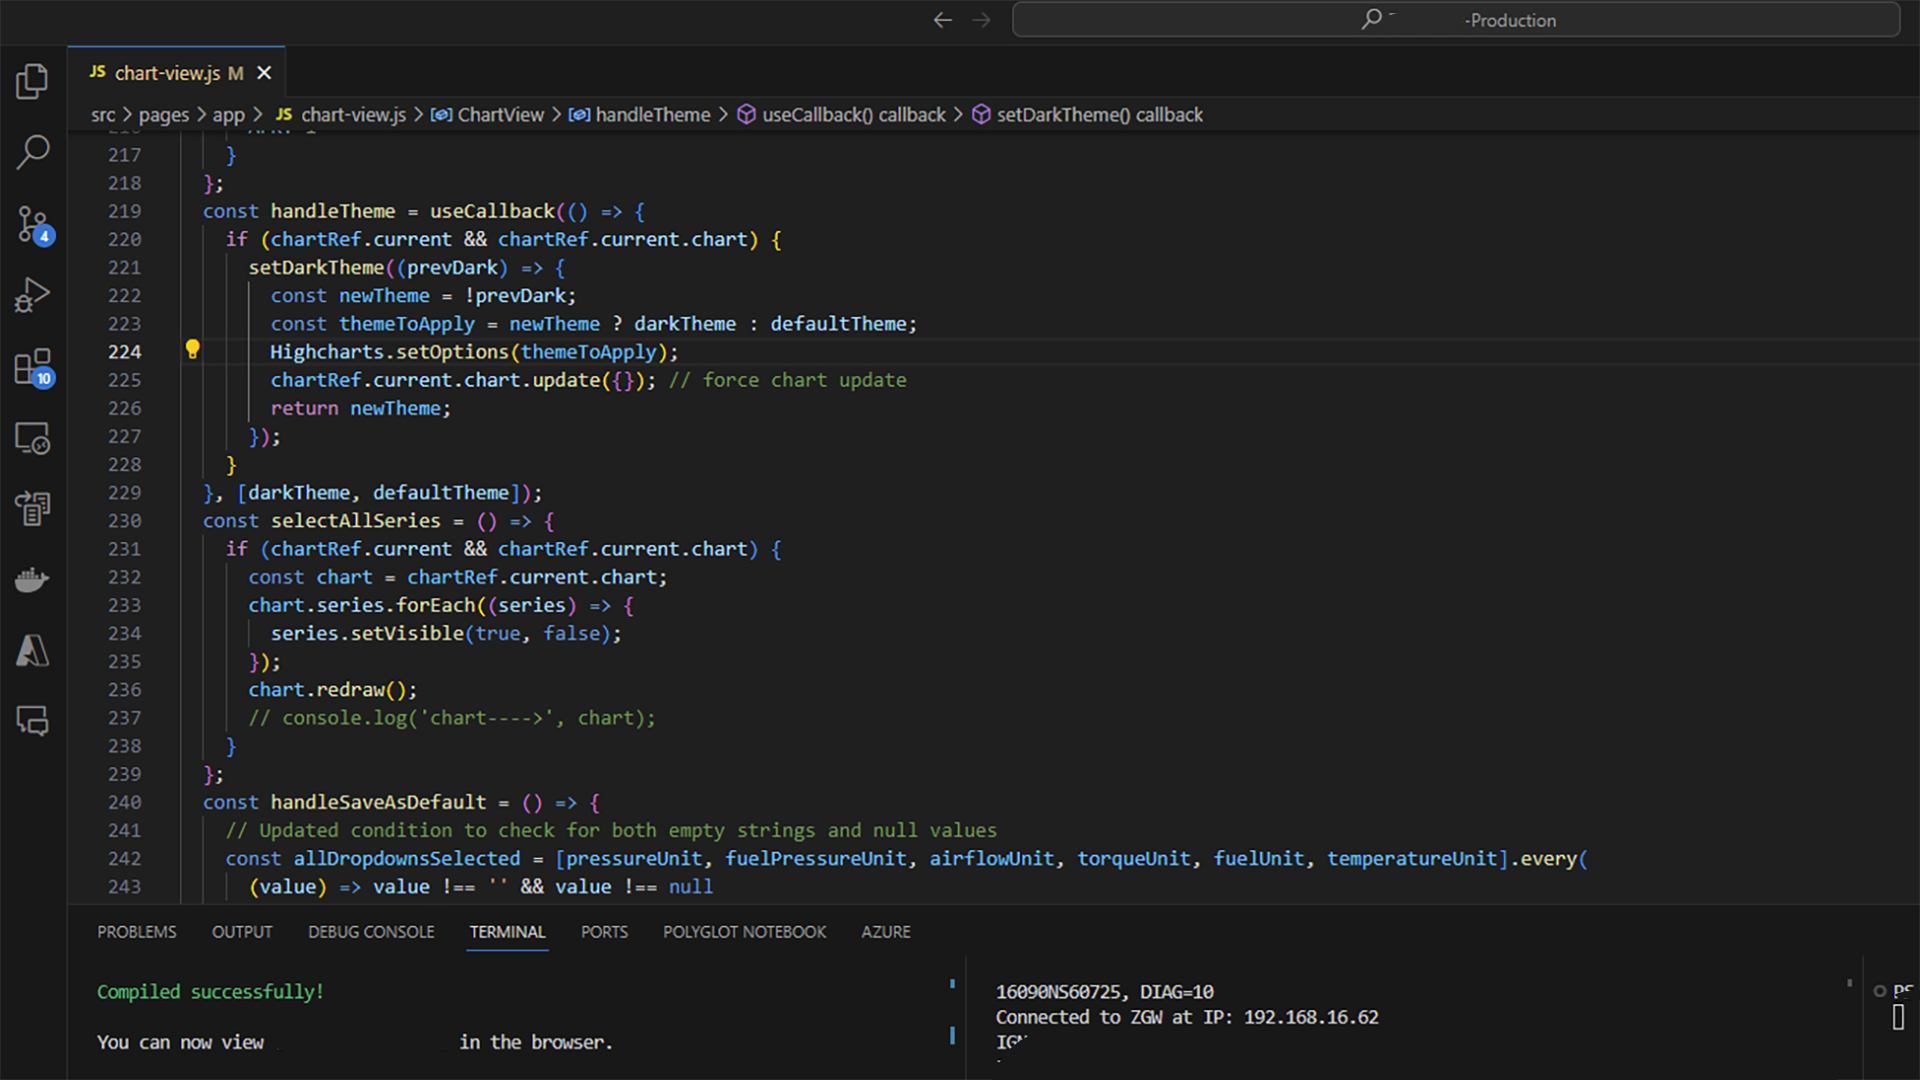Click the forward navigation arrow

click(x=981, y=20)
